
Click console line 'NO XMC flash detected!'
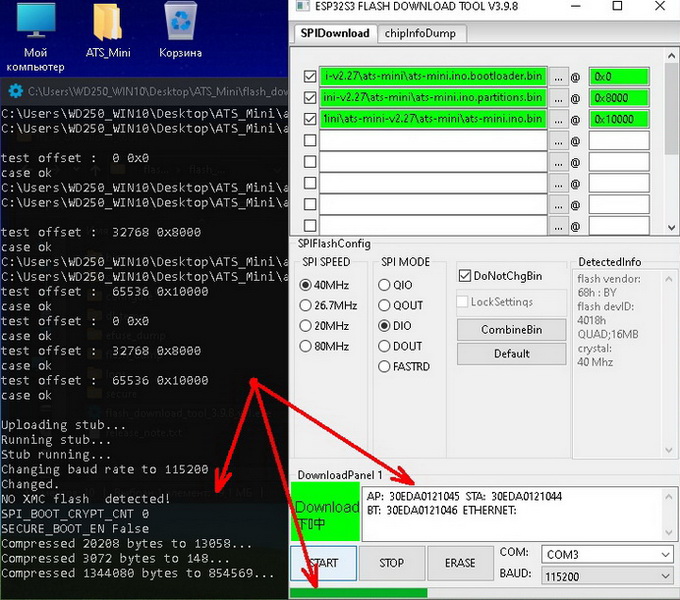point(85,499)
